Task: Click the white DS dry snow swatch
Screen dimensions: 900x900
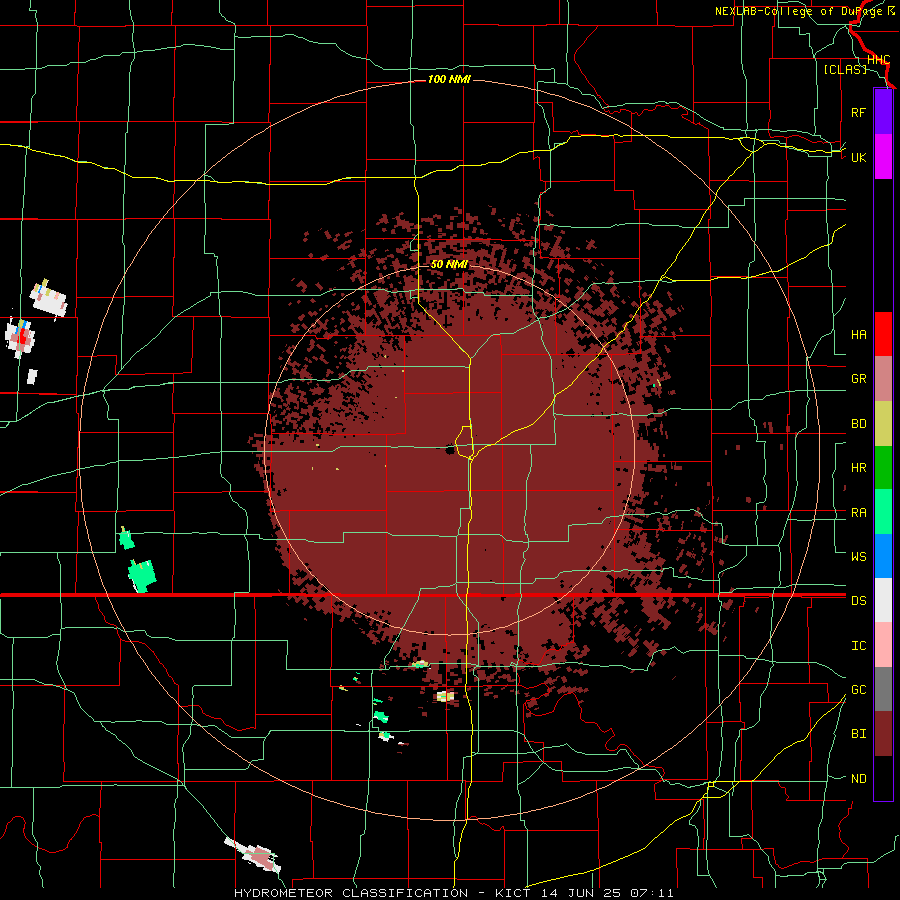Action: (x=883, y=600)
